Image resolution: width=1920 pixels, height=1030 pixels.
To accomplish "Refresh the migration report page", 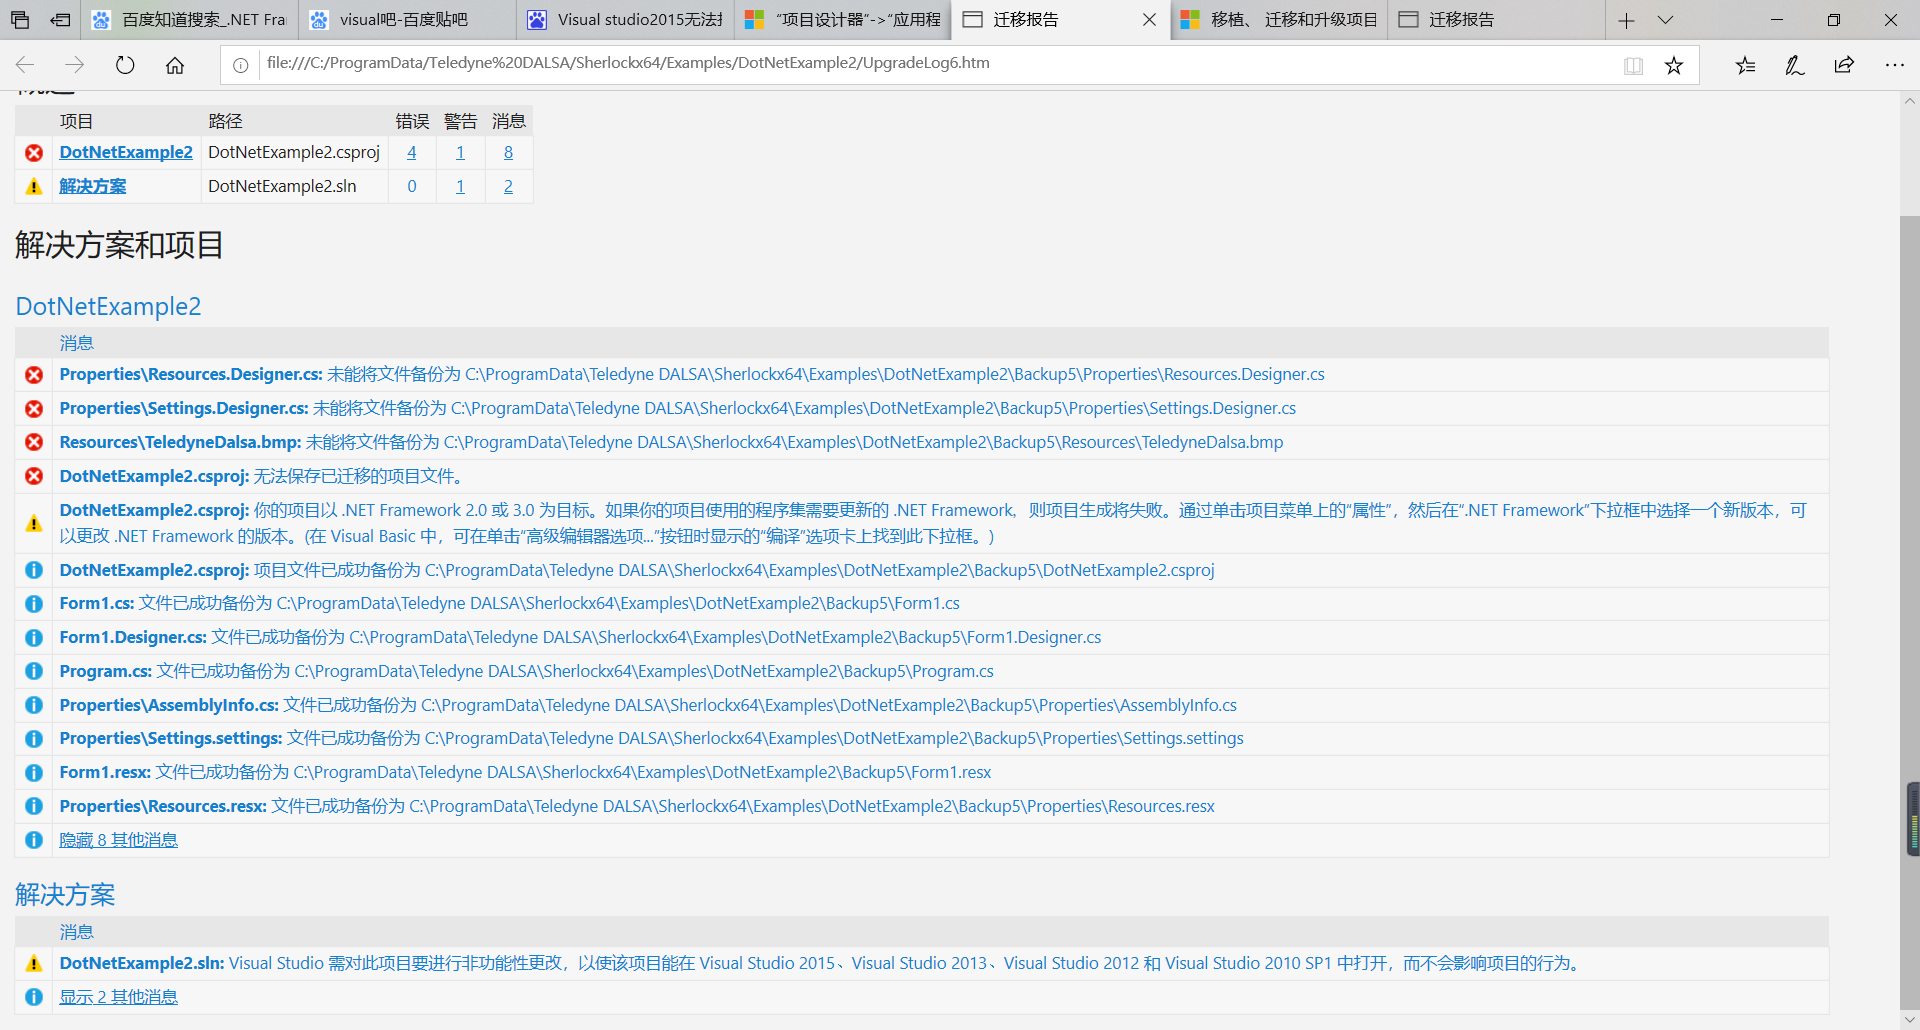I will (x=125, y=65).
